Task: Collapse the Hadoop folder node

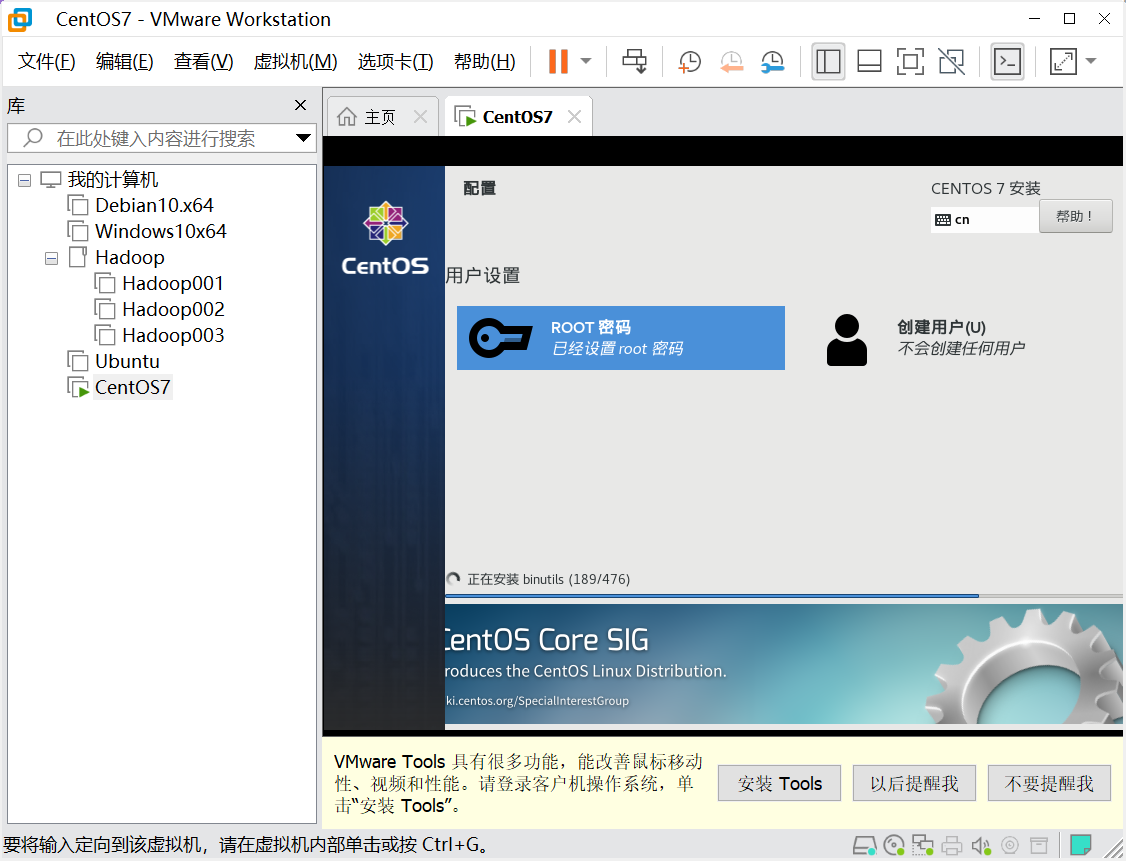Action: pos(51,258)
